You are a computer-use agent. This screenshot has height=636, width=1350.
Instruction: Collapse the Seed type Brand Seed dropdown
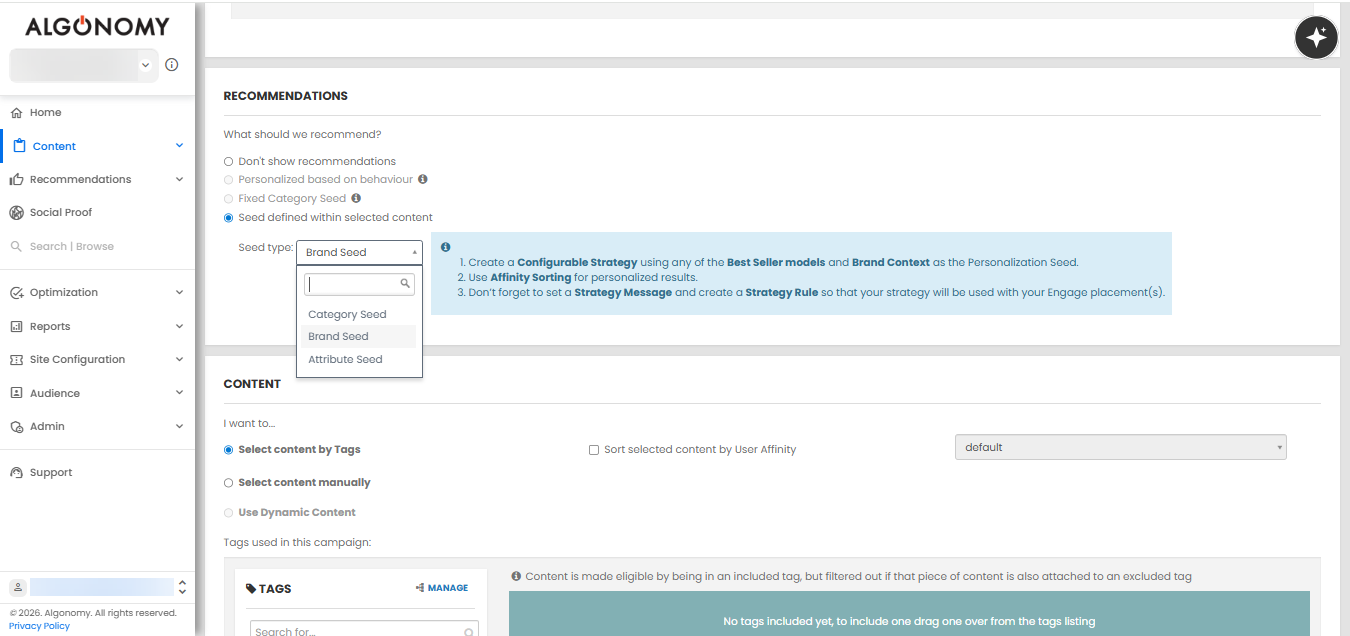coord(359,253)
